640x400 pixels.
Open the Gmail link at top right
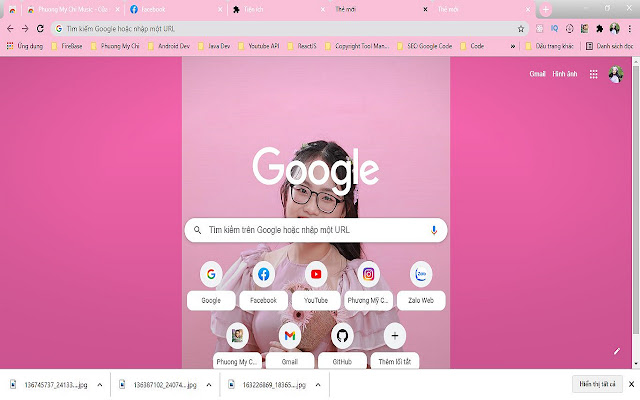tap(537, 74)
